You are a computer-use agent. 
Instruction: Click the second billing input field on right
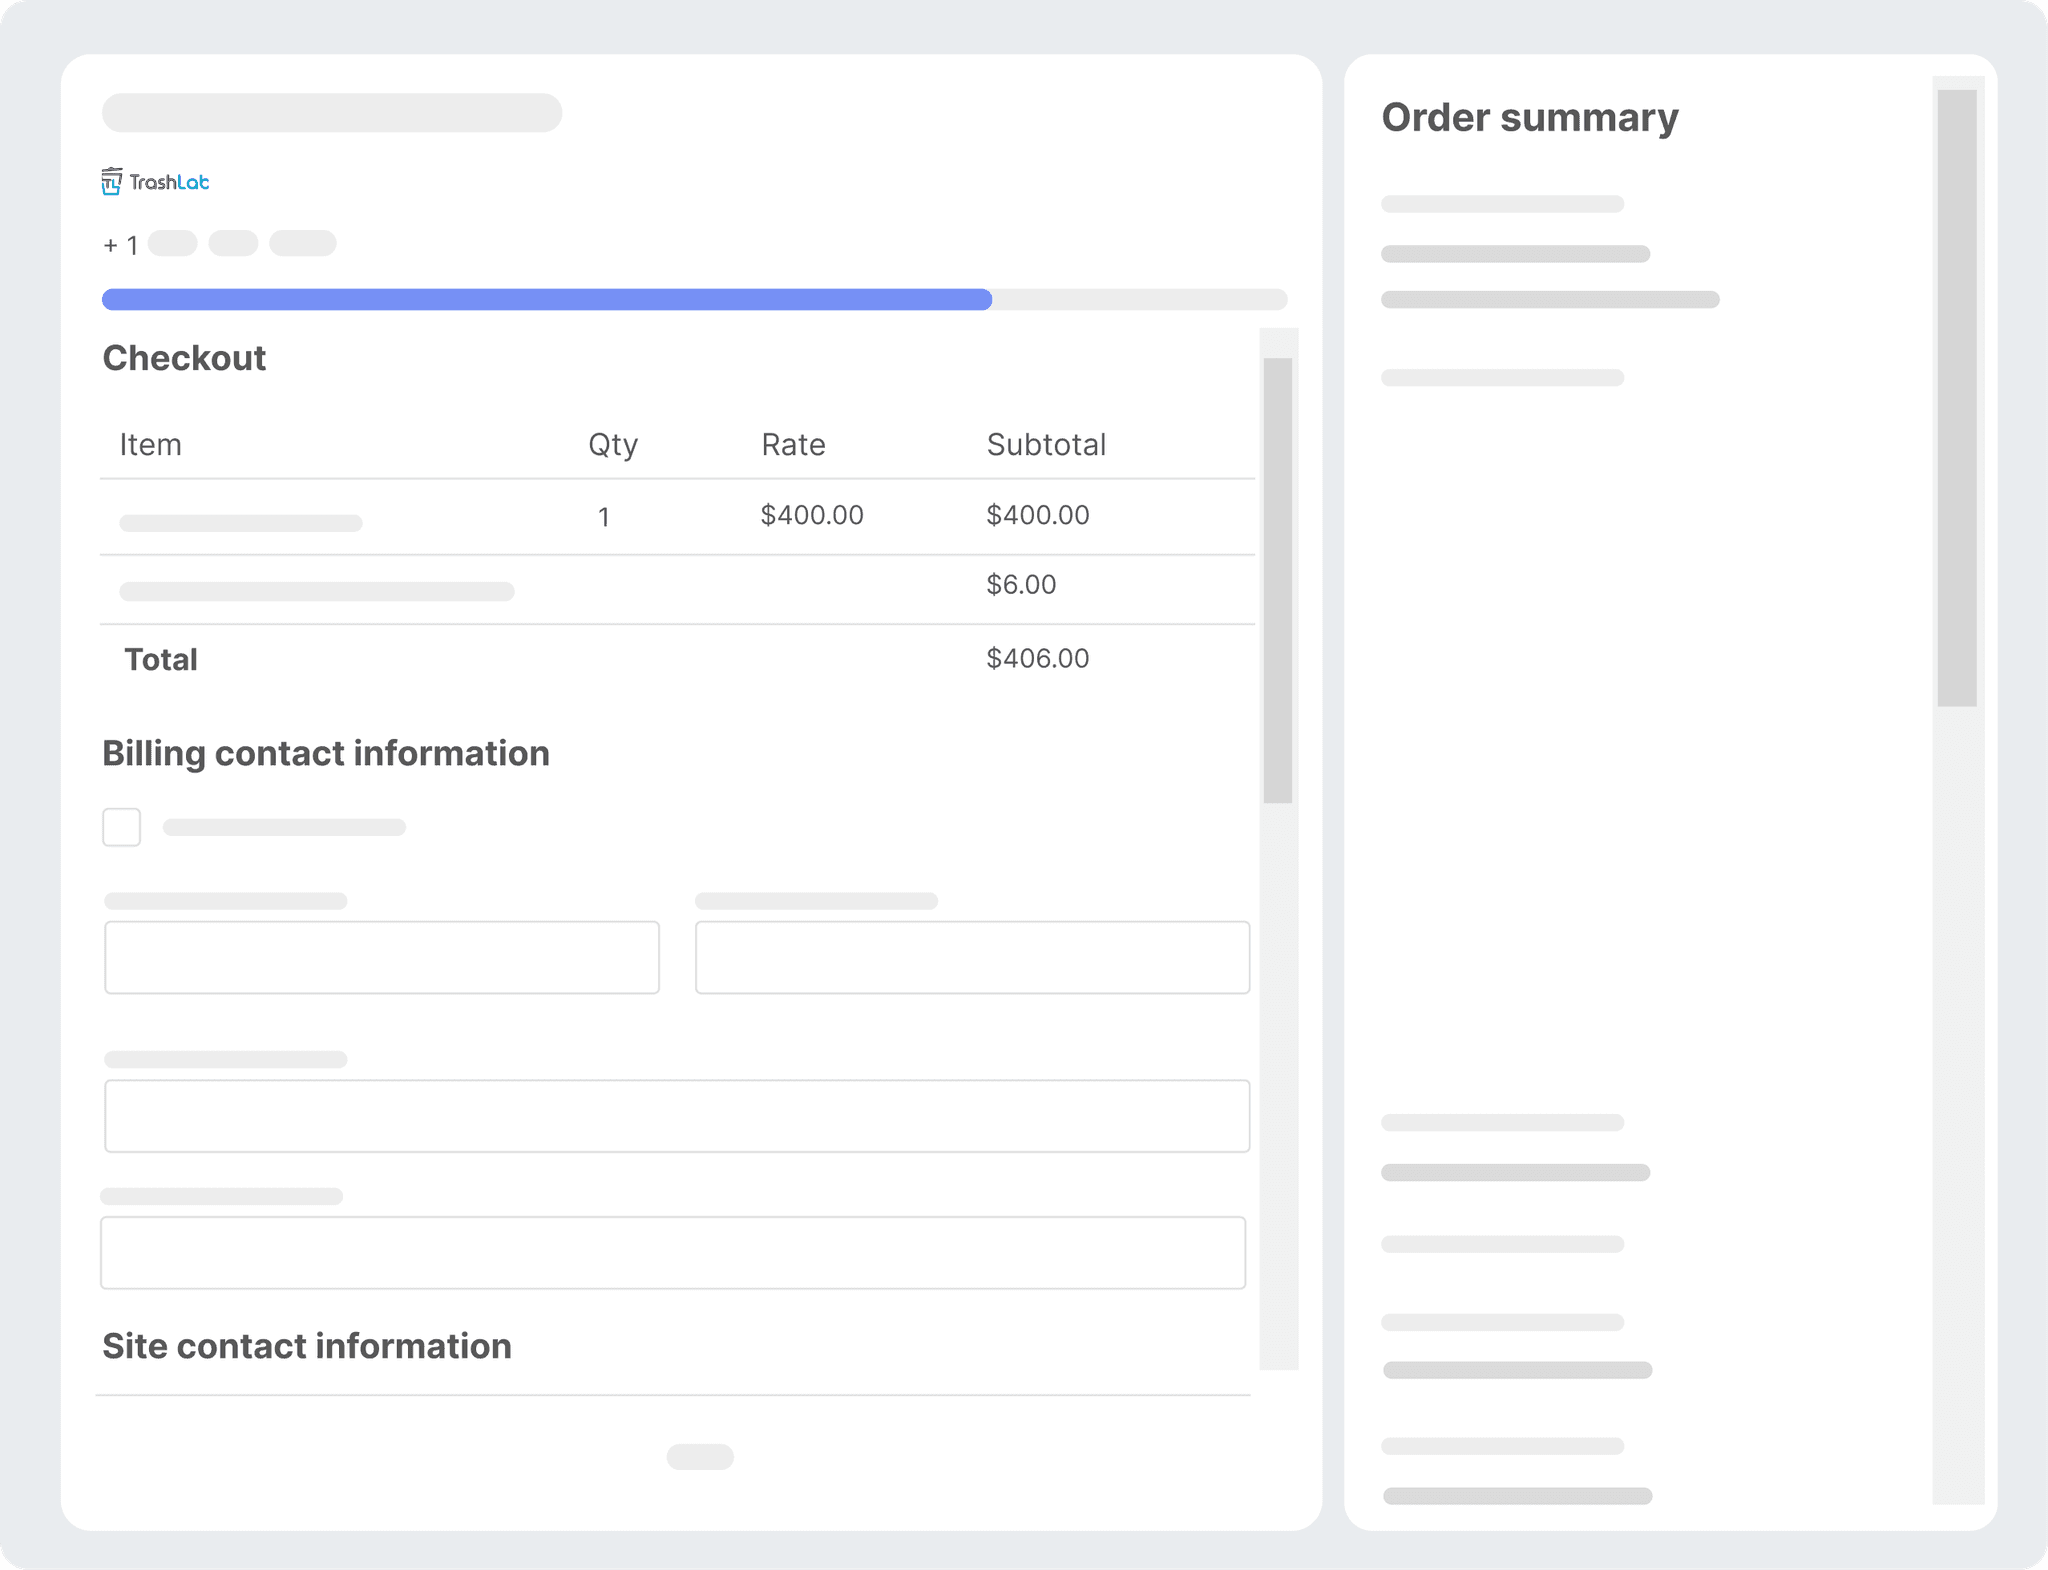coord(972,957)
